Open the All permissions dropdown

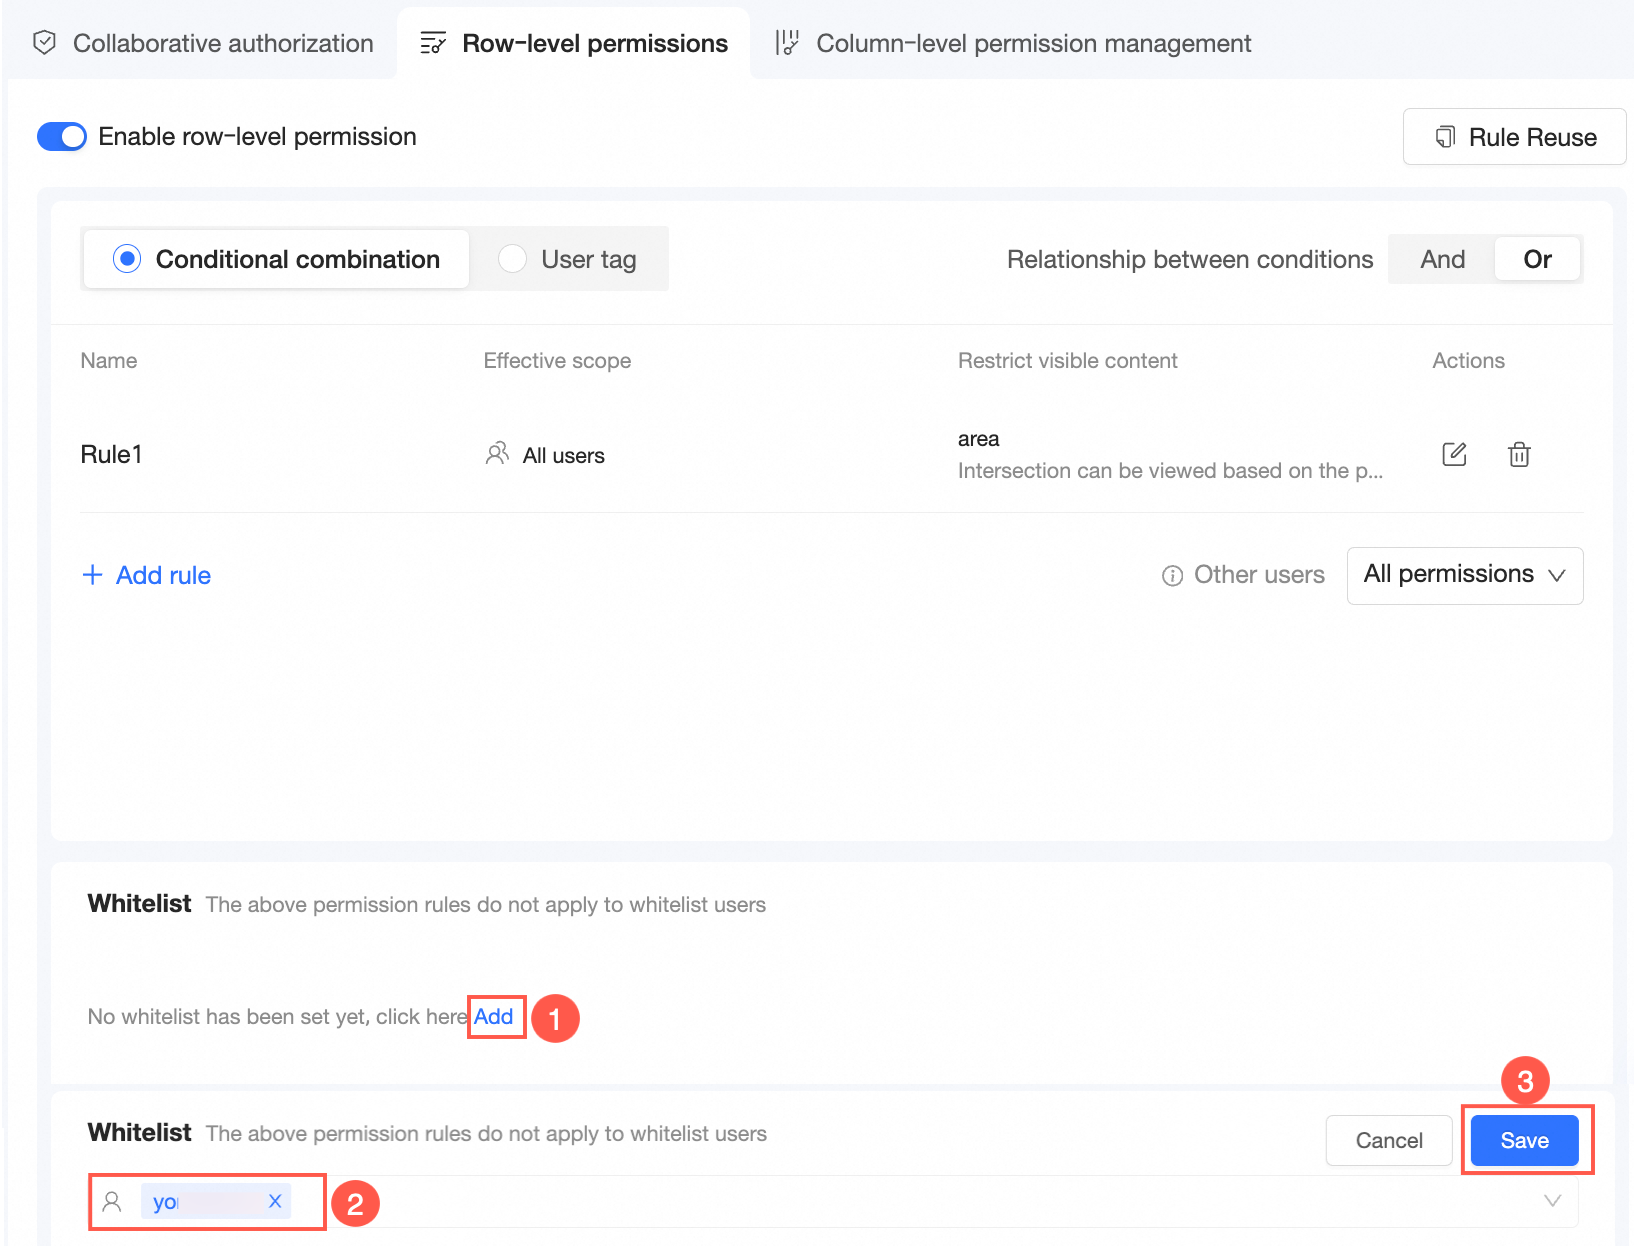pyautogui.click(x=1464, y=575)
